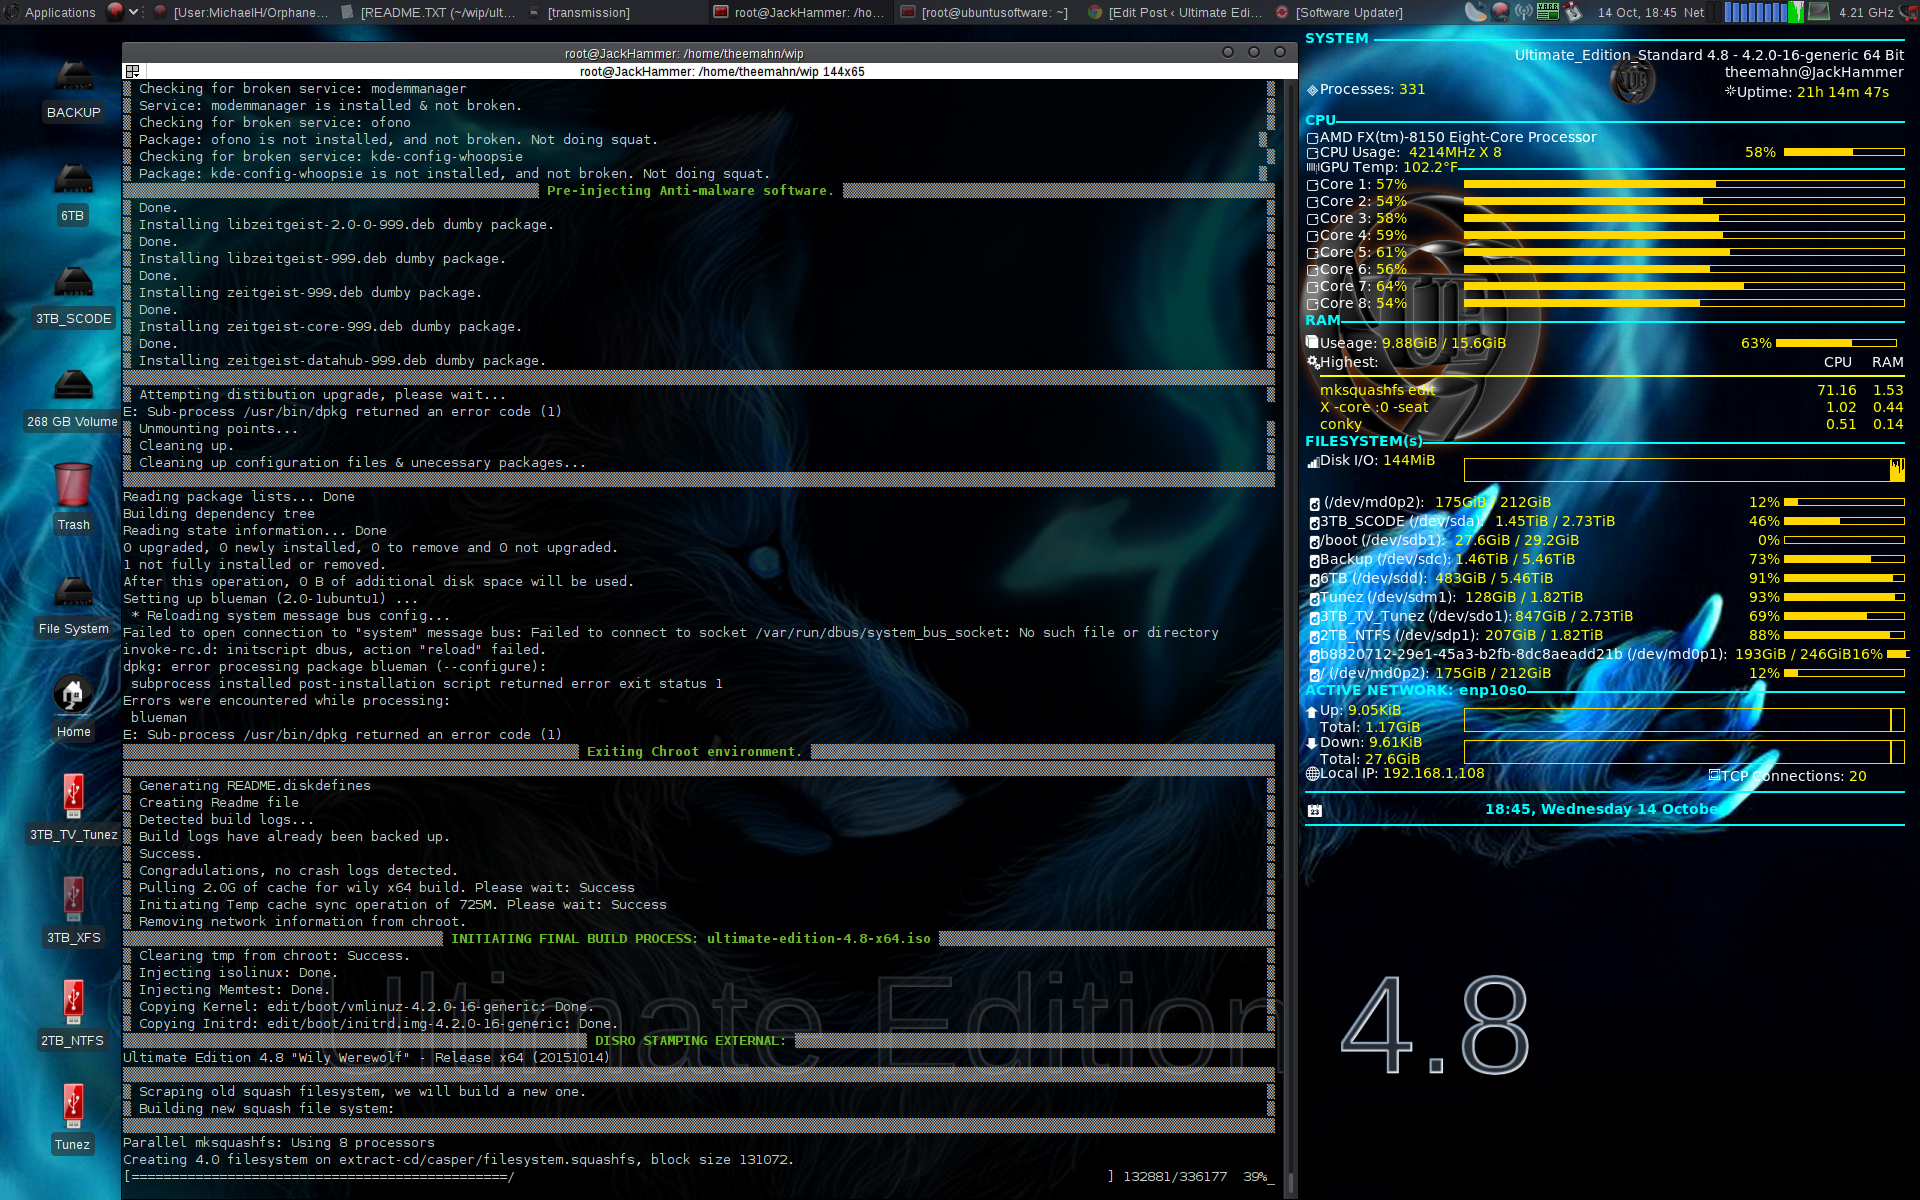This screenshot has width=1920, height=1200.
Task: Click the Tunez drive icon in sidebar
Action: click(x=73, y=1106)
